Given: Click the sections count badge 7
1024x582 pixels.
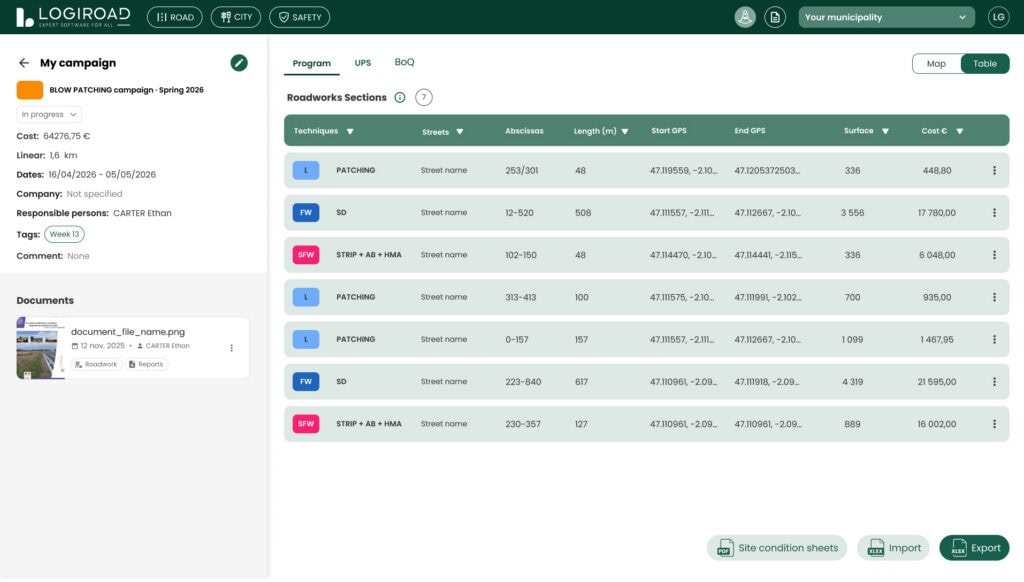Looking at the screenshot, I should tap(424, 97).
